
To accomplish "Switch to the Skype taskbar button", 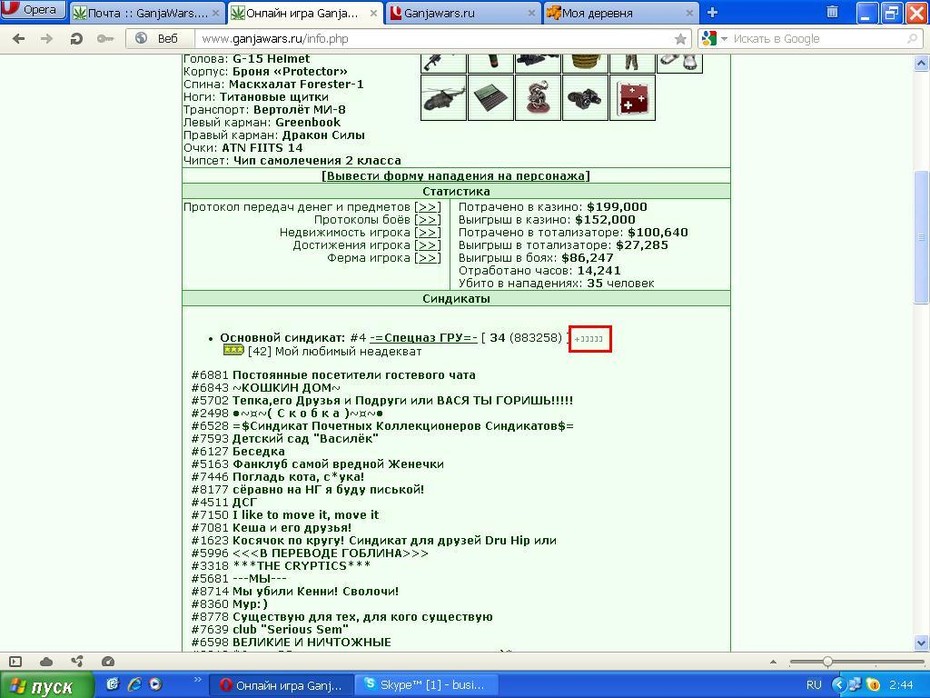I will click(425, 685).
